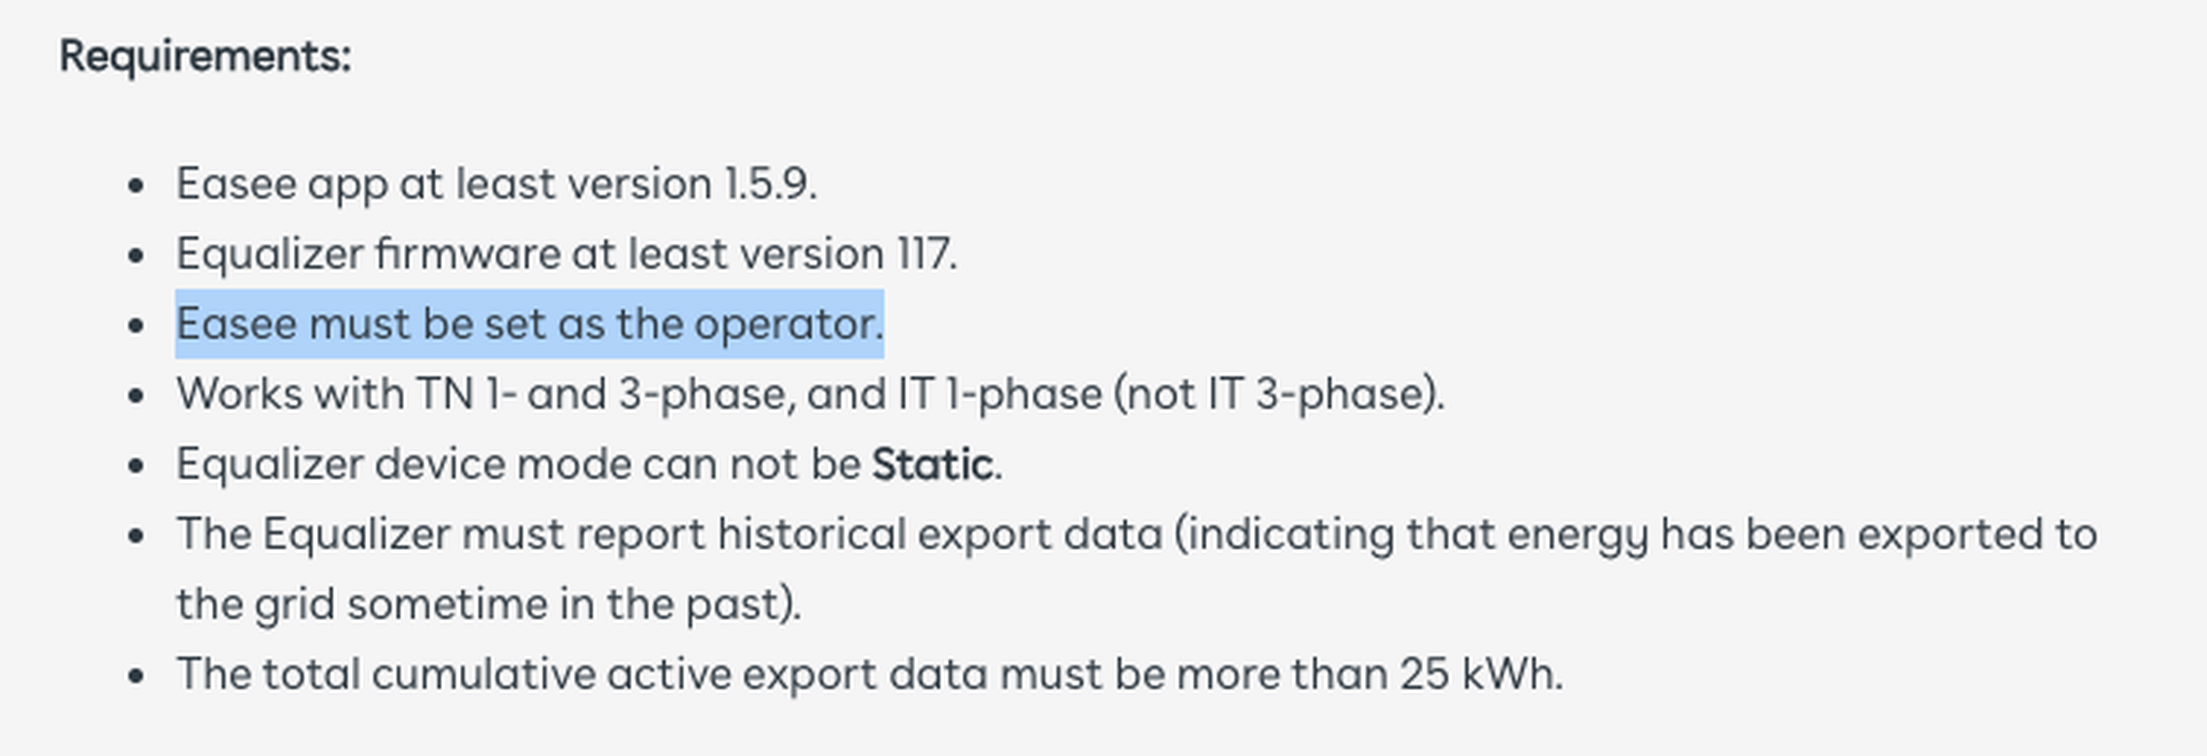The height and width of the screenshot is (756, 2207).
Task: Click the historical export data sentence
Action: coord(1137,569)
